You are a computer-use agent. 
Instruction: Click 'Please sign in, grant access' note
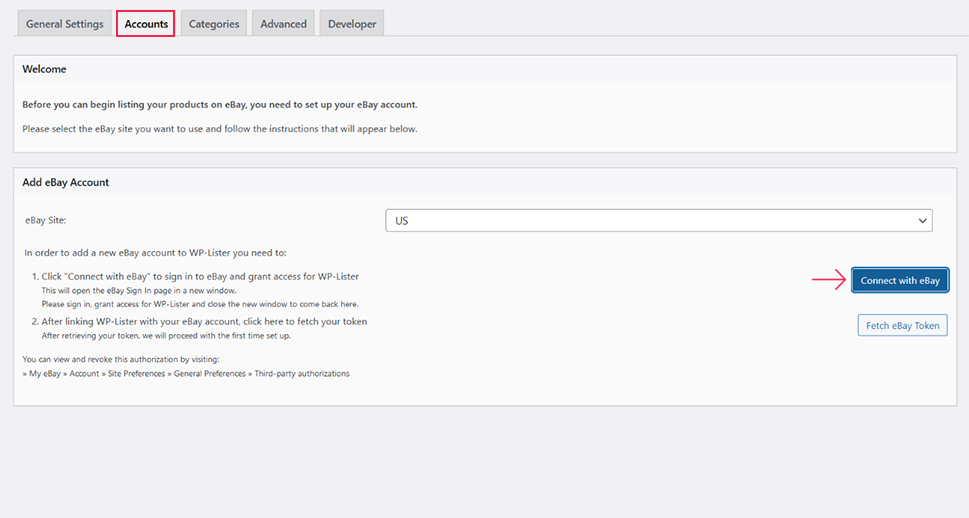coord(200,304)
